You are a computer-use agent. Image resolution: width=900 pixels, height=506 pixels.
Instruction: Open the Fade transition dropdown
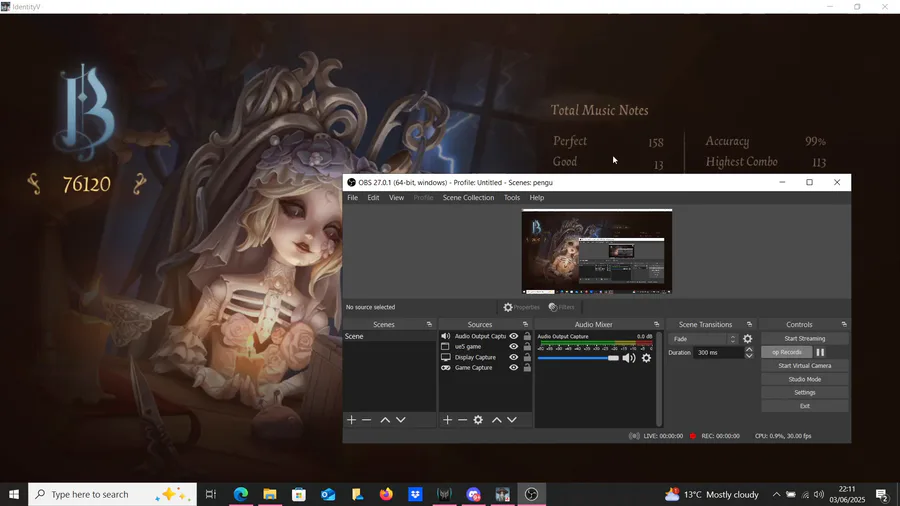704,339
